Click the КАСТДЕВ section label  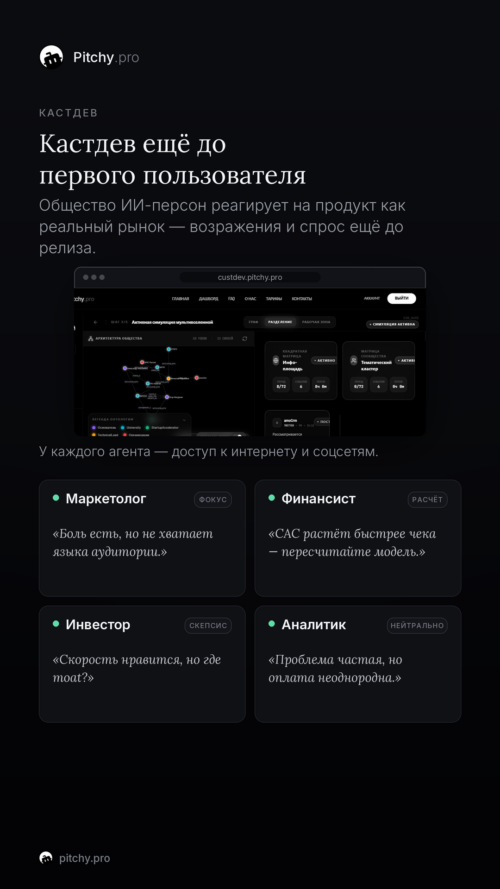point(69,113)
